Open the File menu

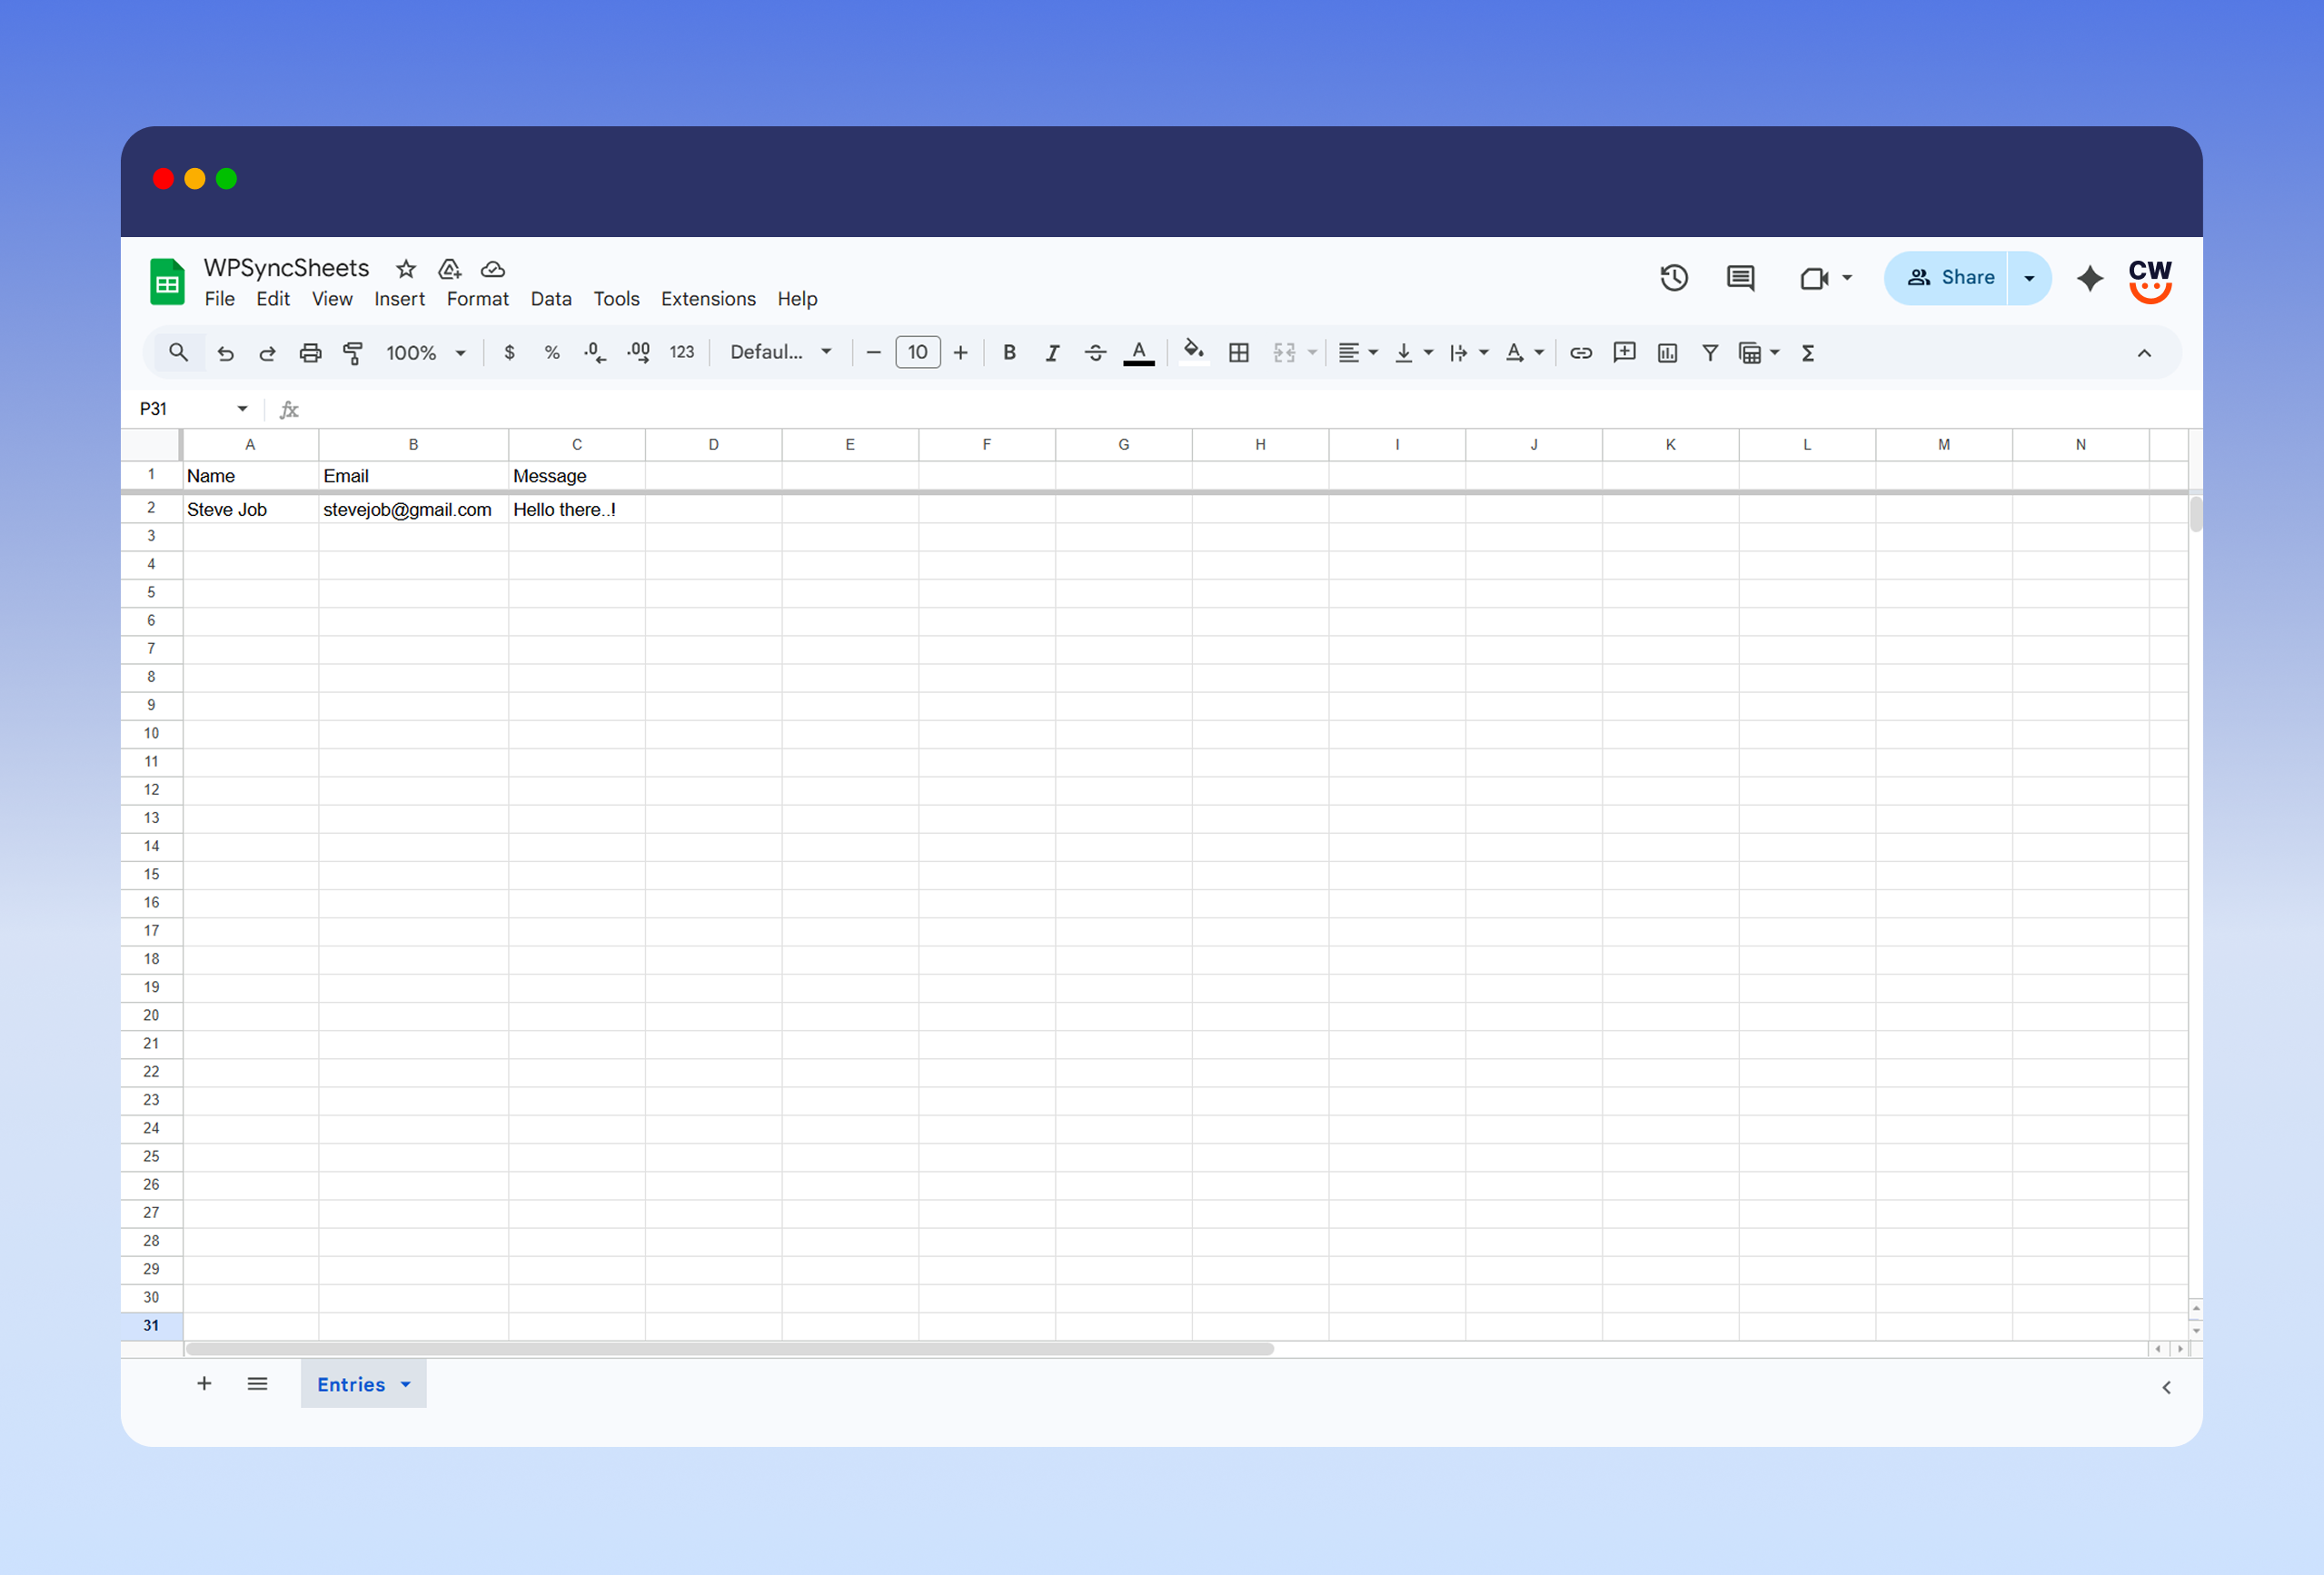[220, 299]
